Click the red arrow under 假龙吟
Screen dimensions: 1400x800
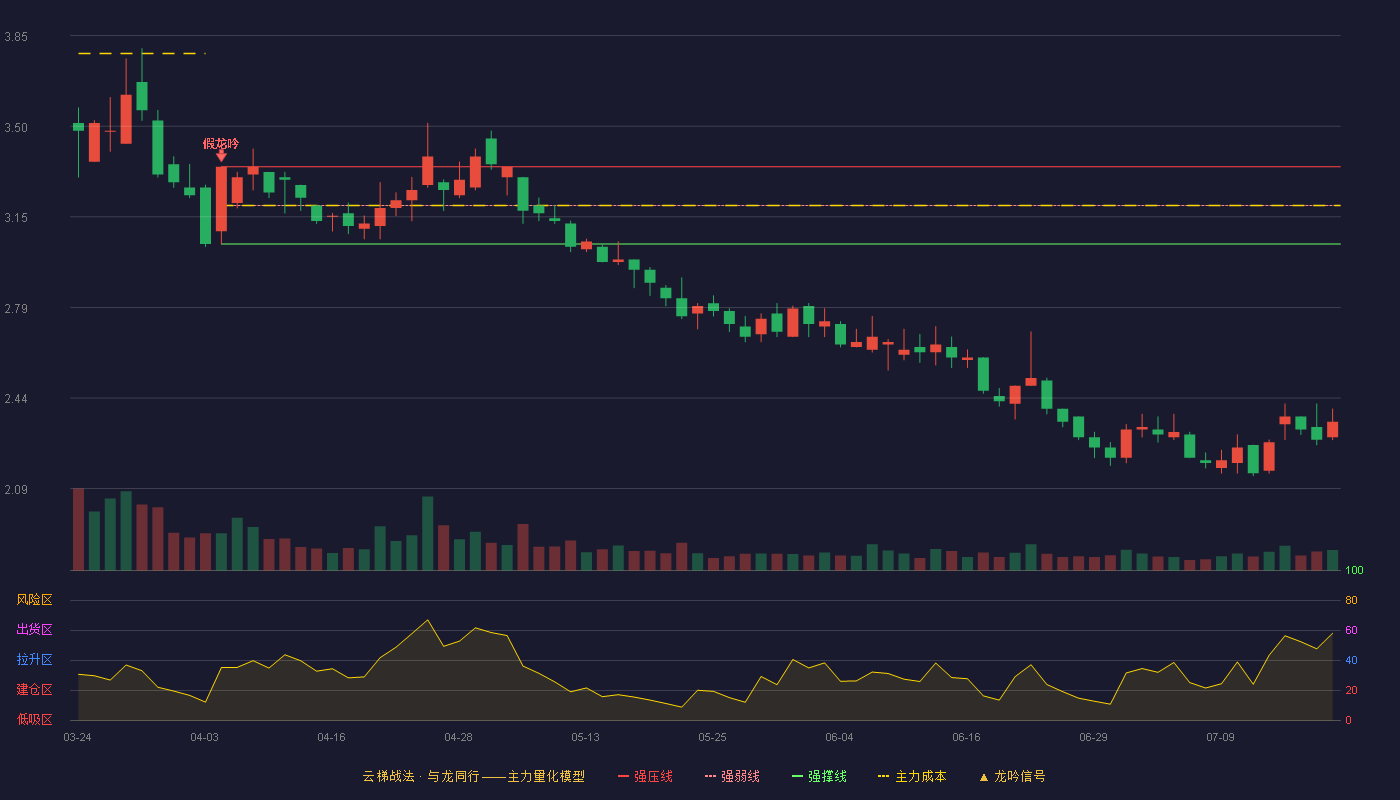(x=221, y=156)
